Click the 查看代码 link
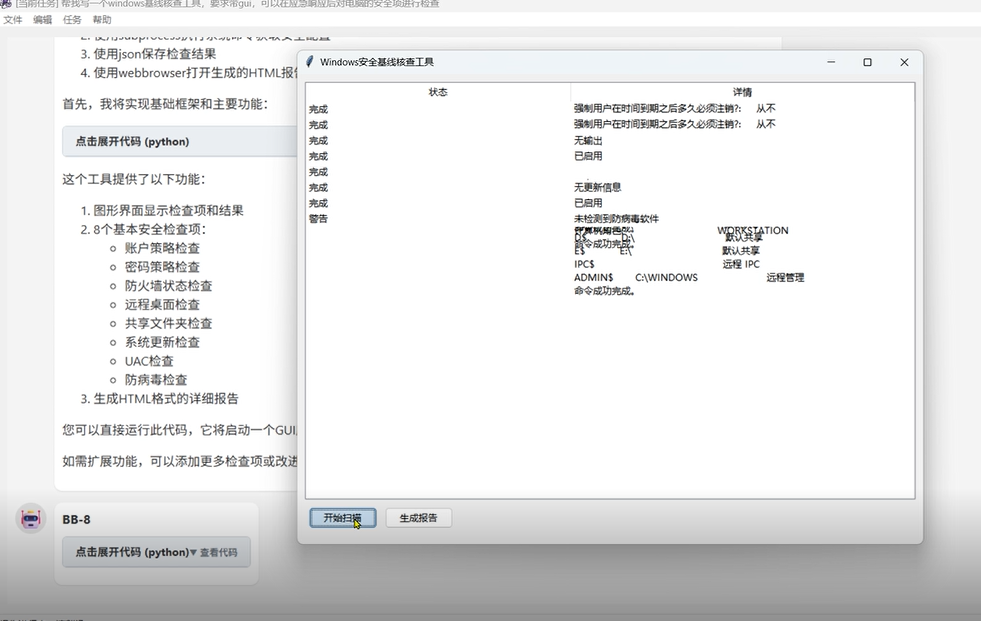Screen dimensions: 981x621 click(218, 552)
